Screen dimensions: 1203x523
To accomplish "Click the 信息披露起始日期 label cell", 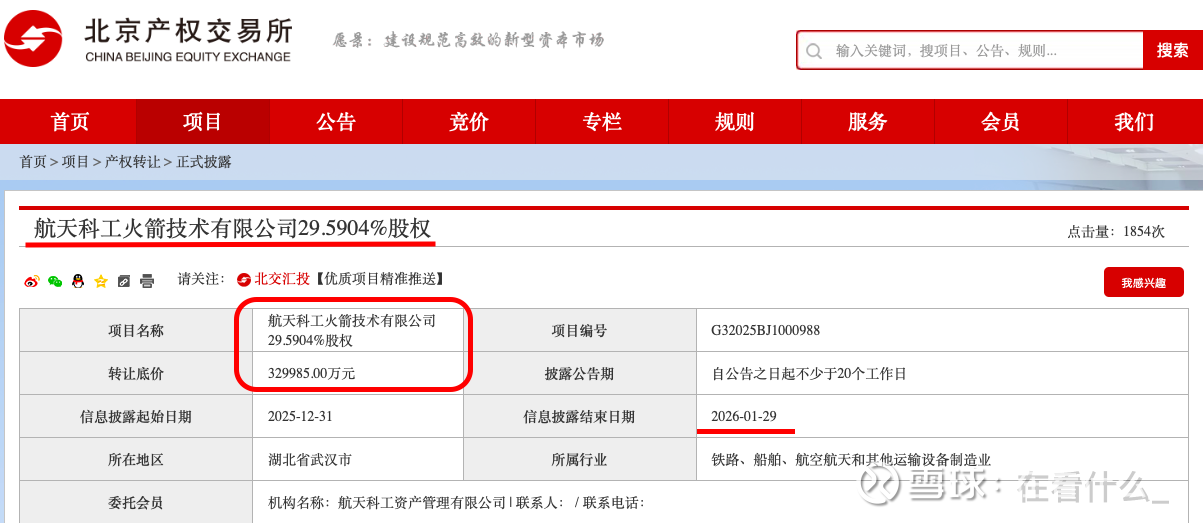I will [136, 416].
